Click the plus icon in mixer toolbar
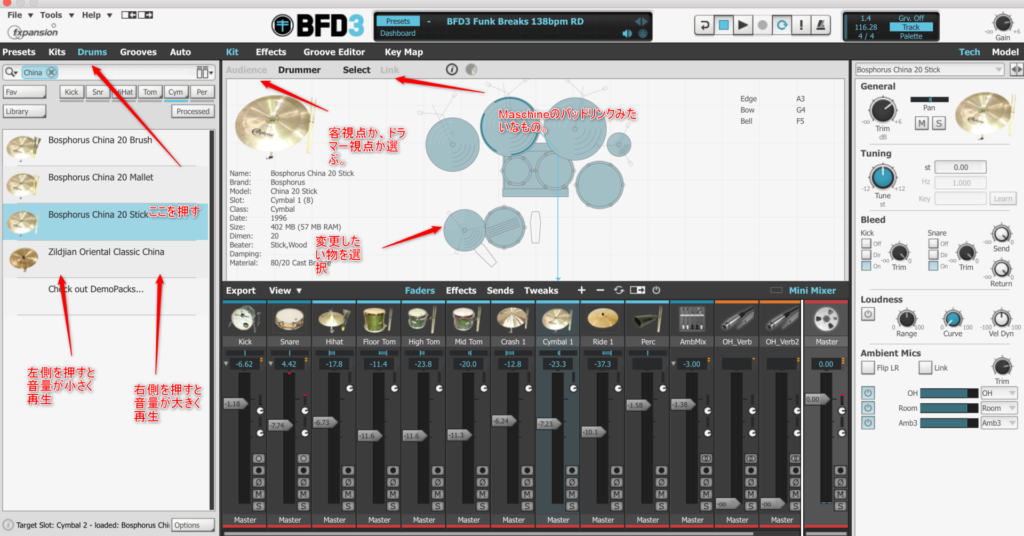 click(582, 290)
